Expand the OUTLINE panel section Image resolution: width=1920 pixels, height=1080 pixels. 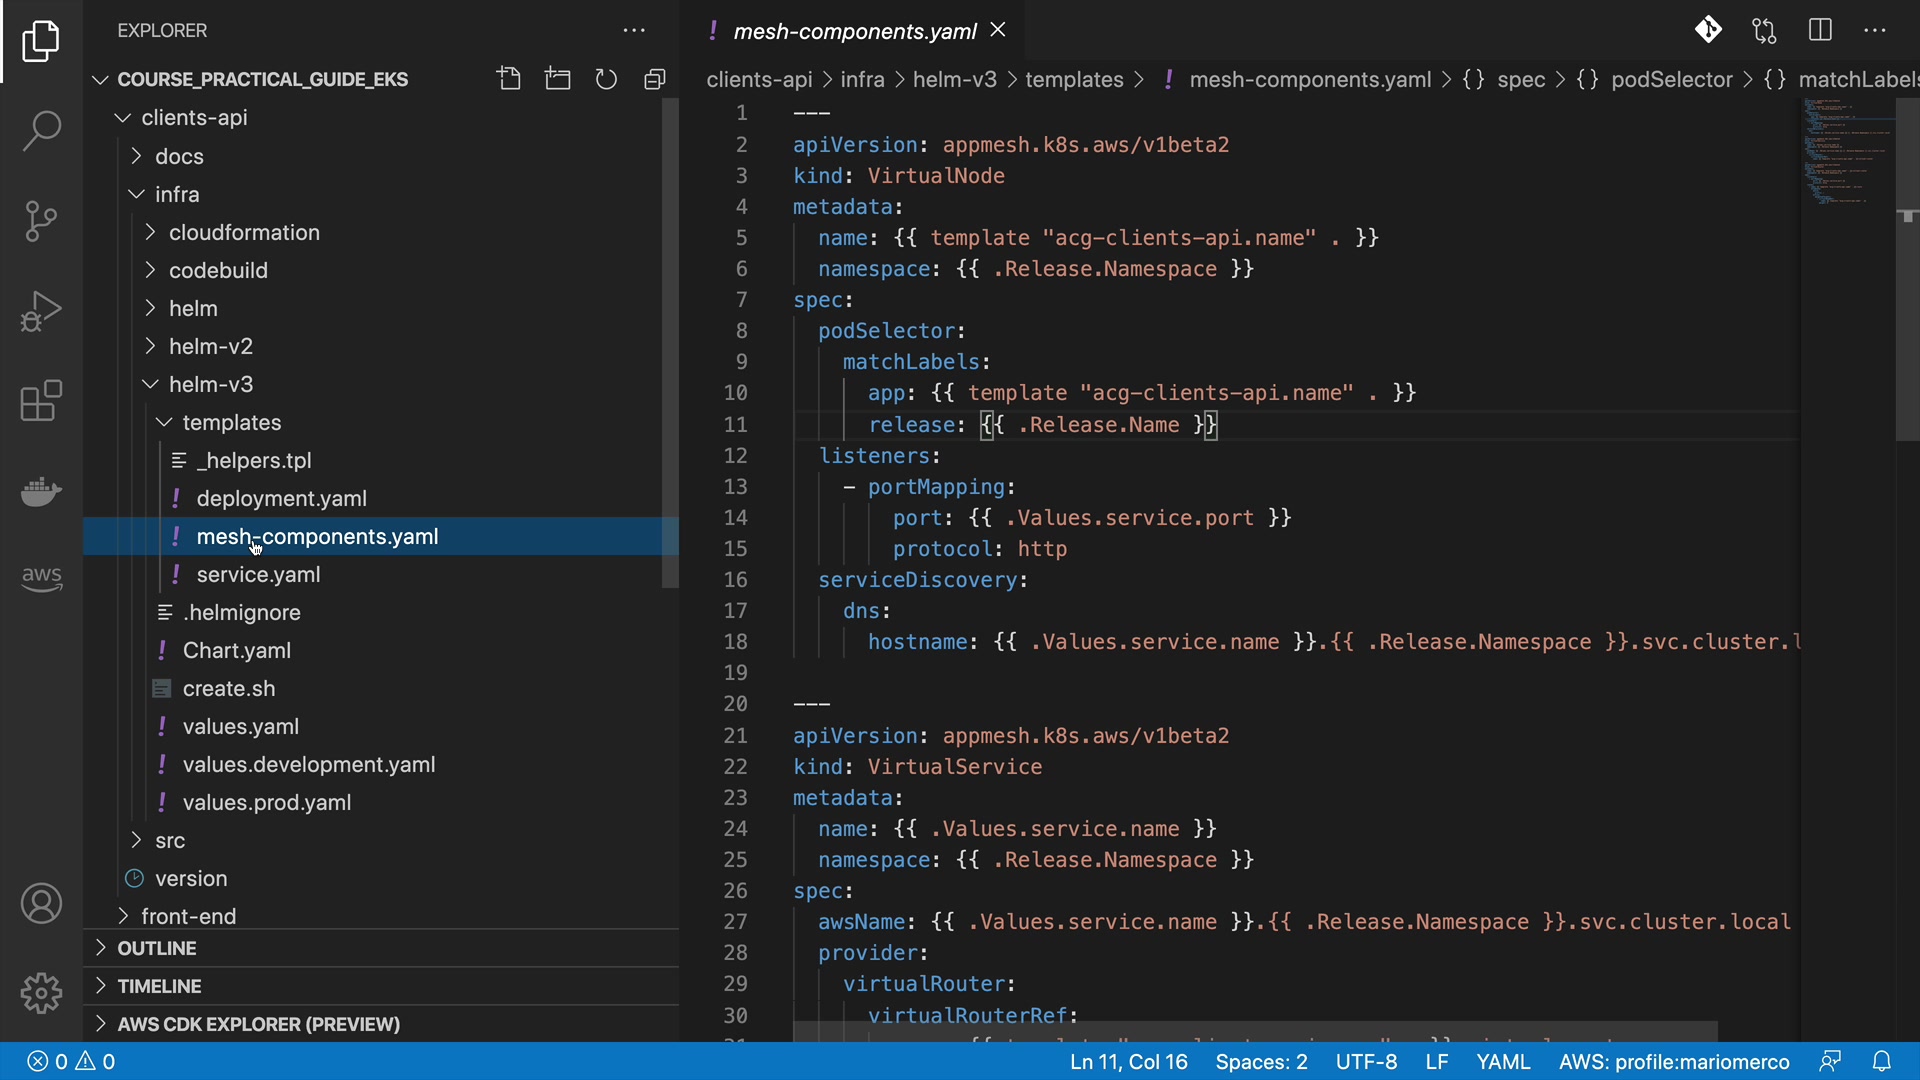click(157, 948)
